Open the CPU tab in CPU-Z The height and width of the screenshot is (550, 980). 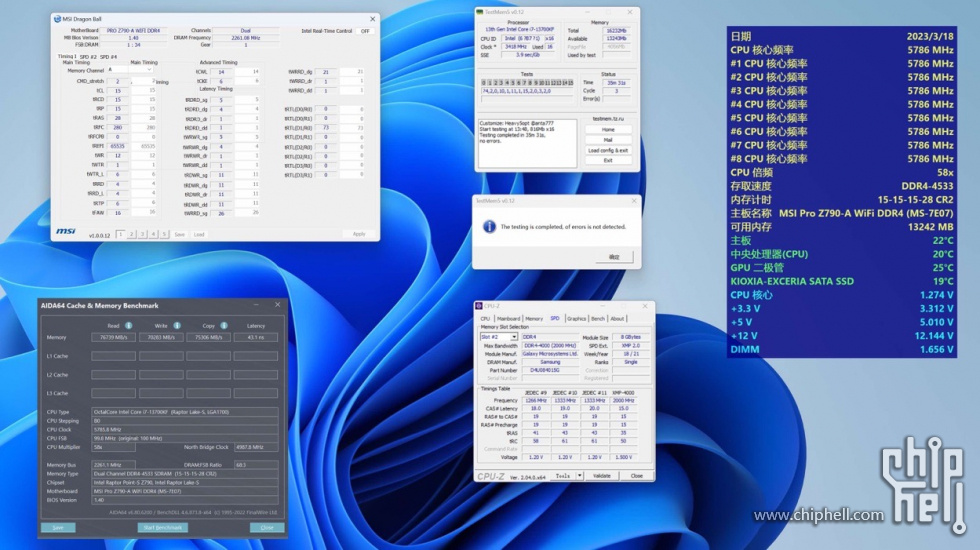coord(485,319)
